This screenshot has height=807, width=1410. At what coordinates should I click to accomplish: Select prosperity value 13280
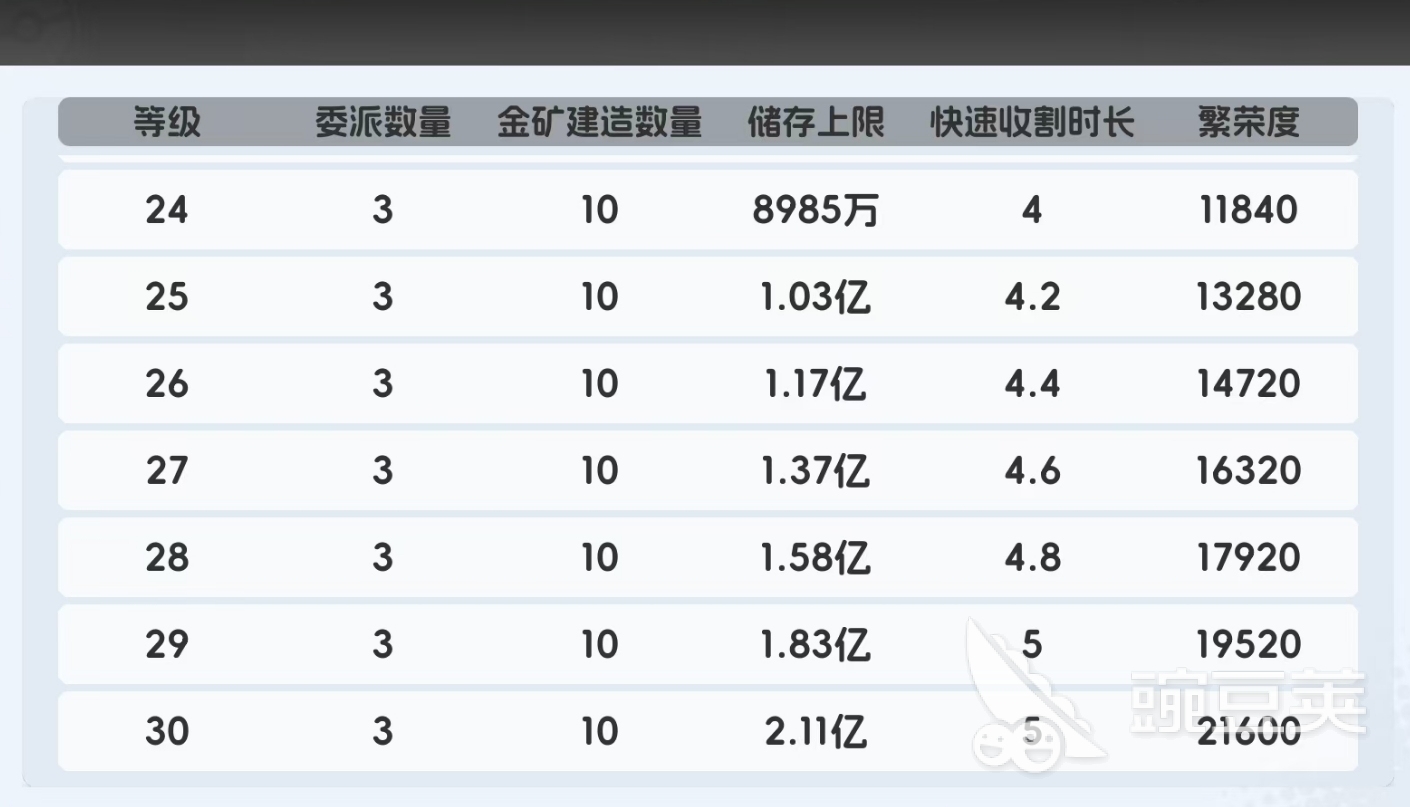(x=1249, y=297)
